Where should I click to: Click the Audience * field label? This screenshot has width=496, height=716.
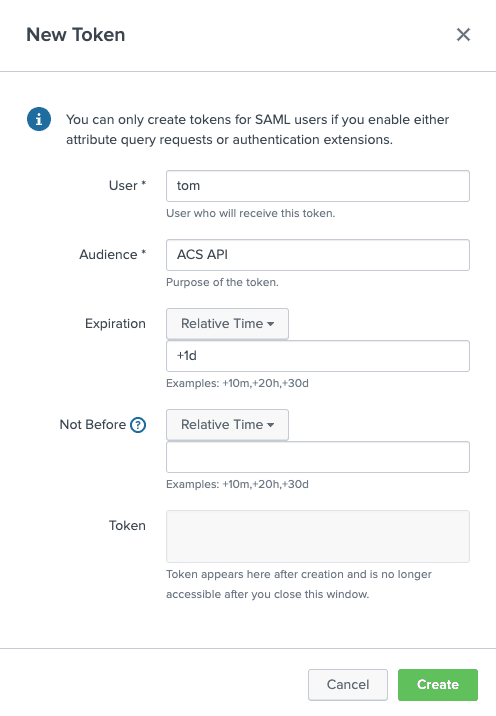[x=113, y=254]
